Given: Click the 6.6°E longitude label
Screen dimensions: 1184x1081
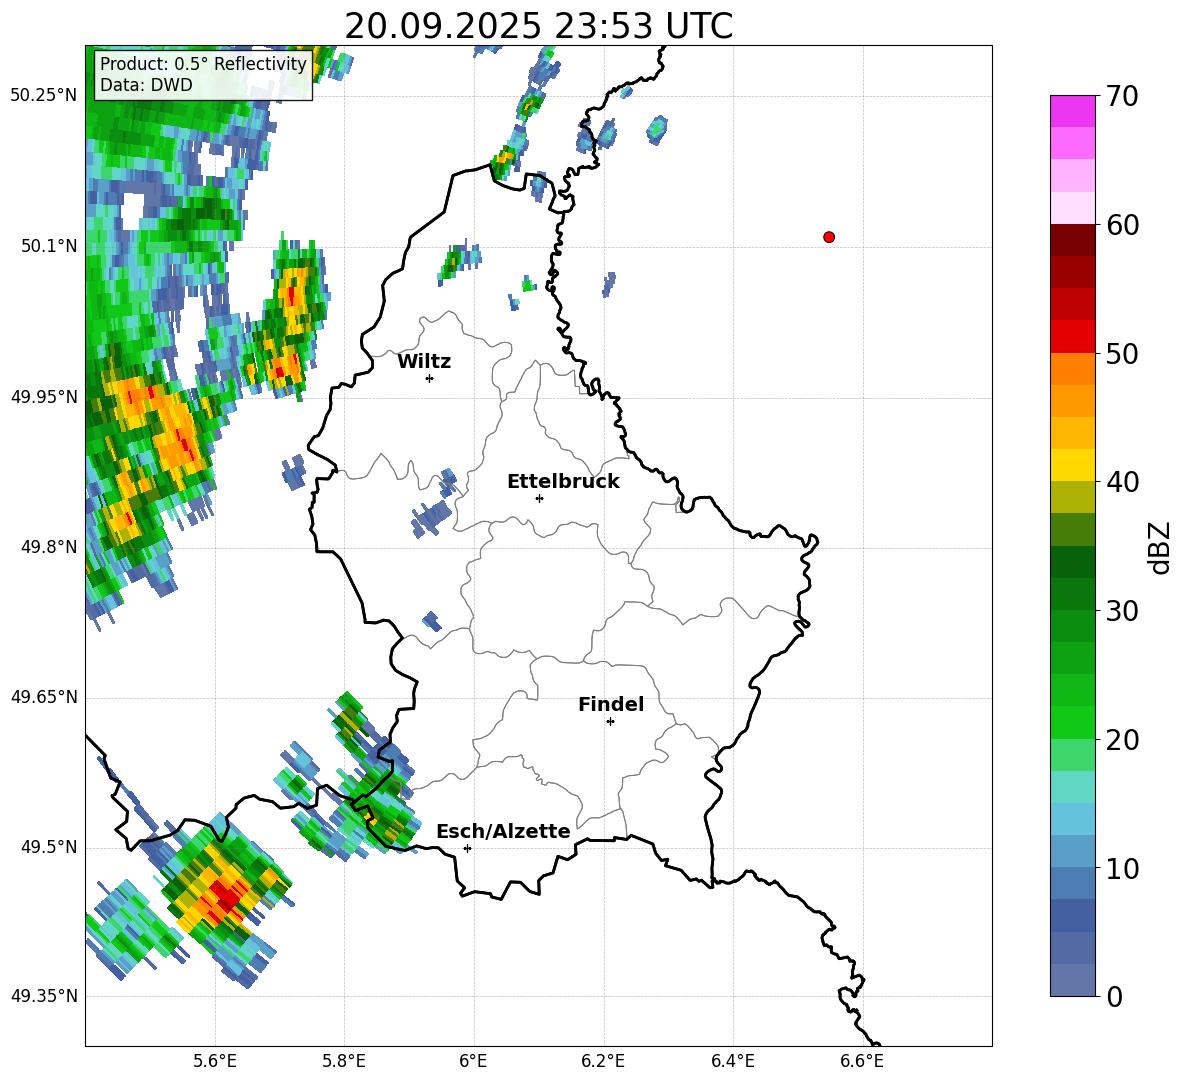Looking at the screenshot, I should point(862,1061).
